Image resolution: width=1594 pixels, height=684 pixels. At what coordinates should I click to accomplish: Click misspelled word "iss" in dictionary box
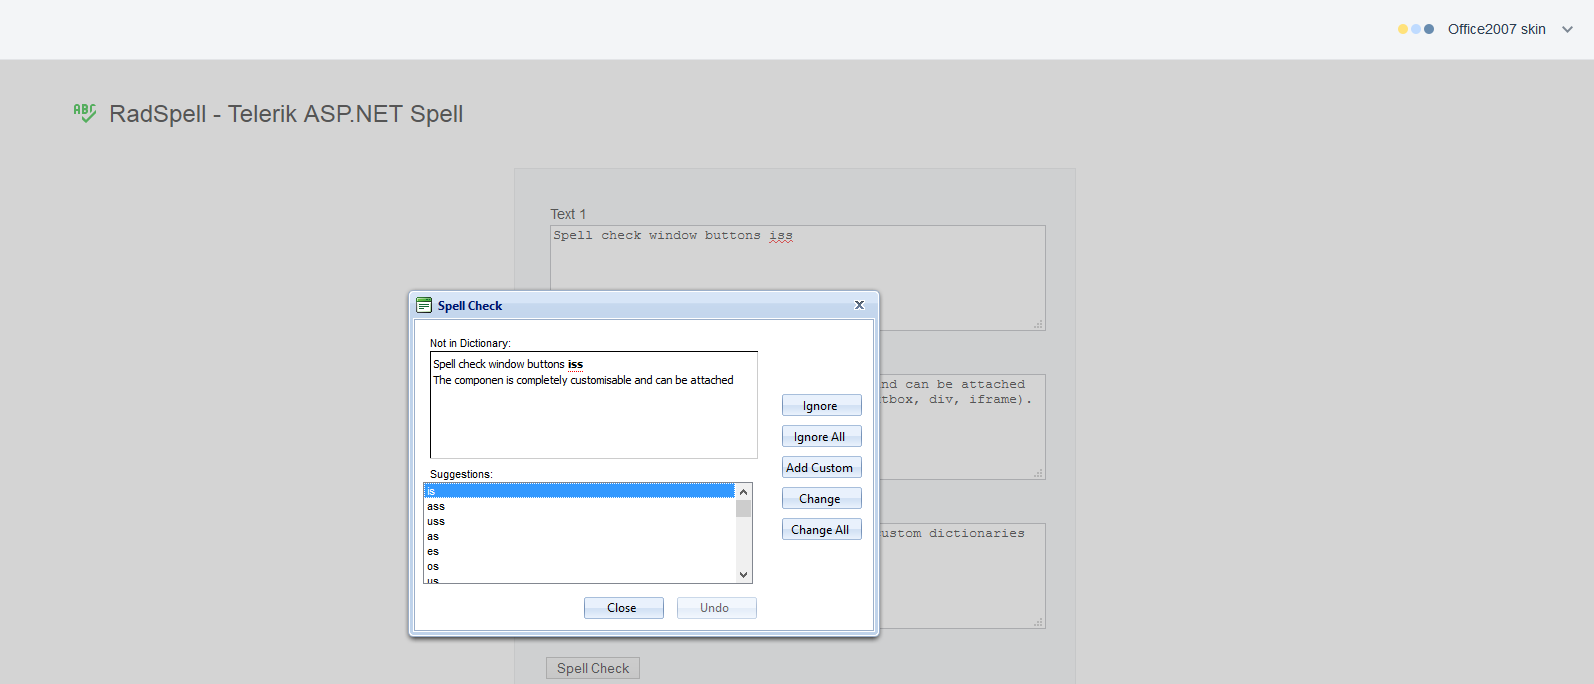[575, 365]
